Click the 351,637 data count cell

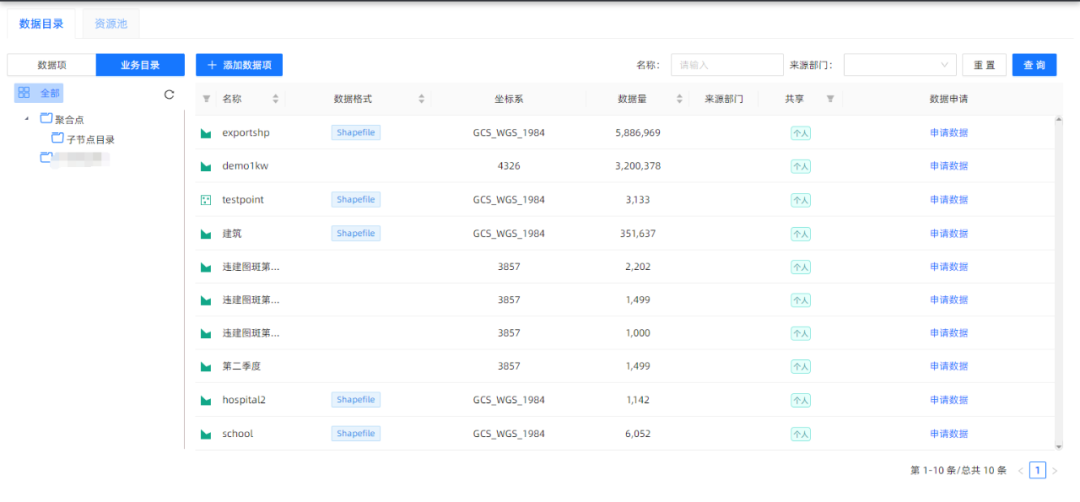click(x=638, y=233)
